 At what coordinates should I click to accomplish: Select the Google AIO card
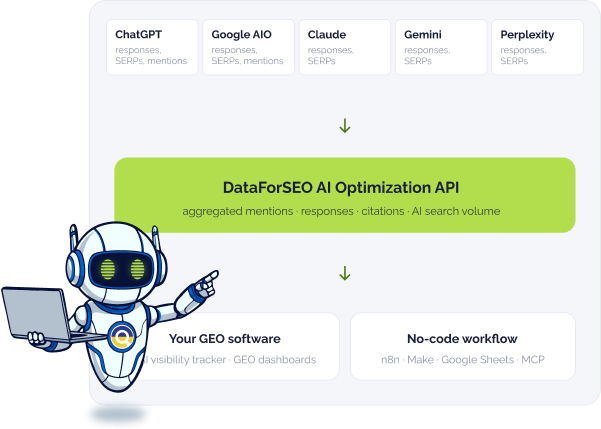[x=248, y=47]
